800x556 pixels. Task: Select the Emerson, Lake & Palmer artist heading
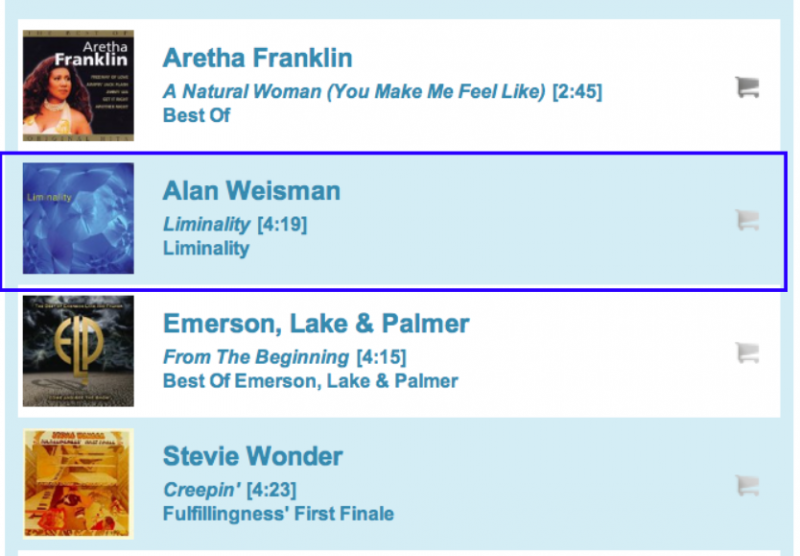pyautogui.click(x=316, y=324)
